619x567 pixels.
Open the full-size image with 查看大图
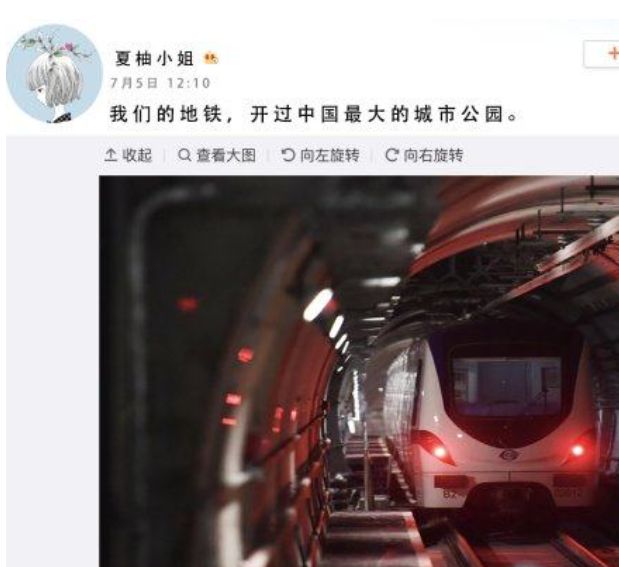226,155
